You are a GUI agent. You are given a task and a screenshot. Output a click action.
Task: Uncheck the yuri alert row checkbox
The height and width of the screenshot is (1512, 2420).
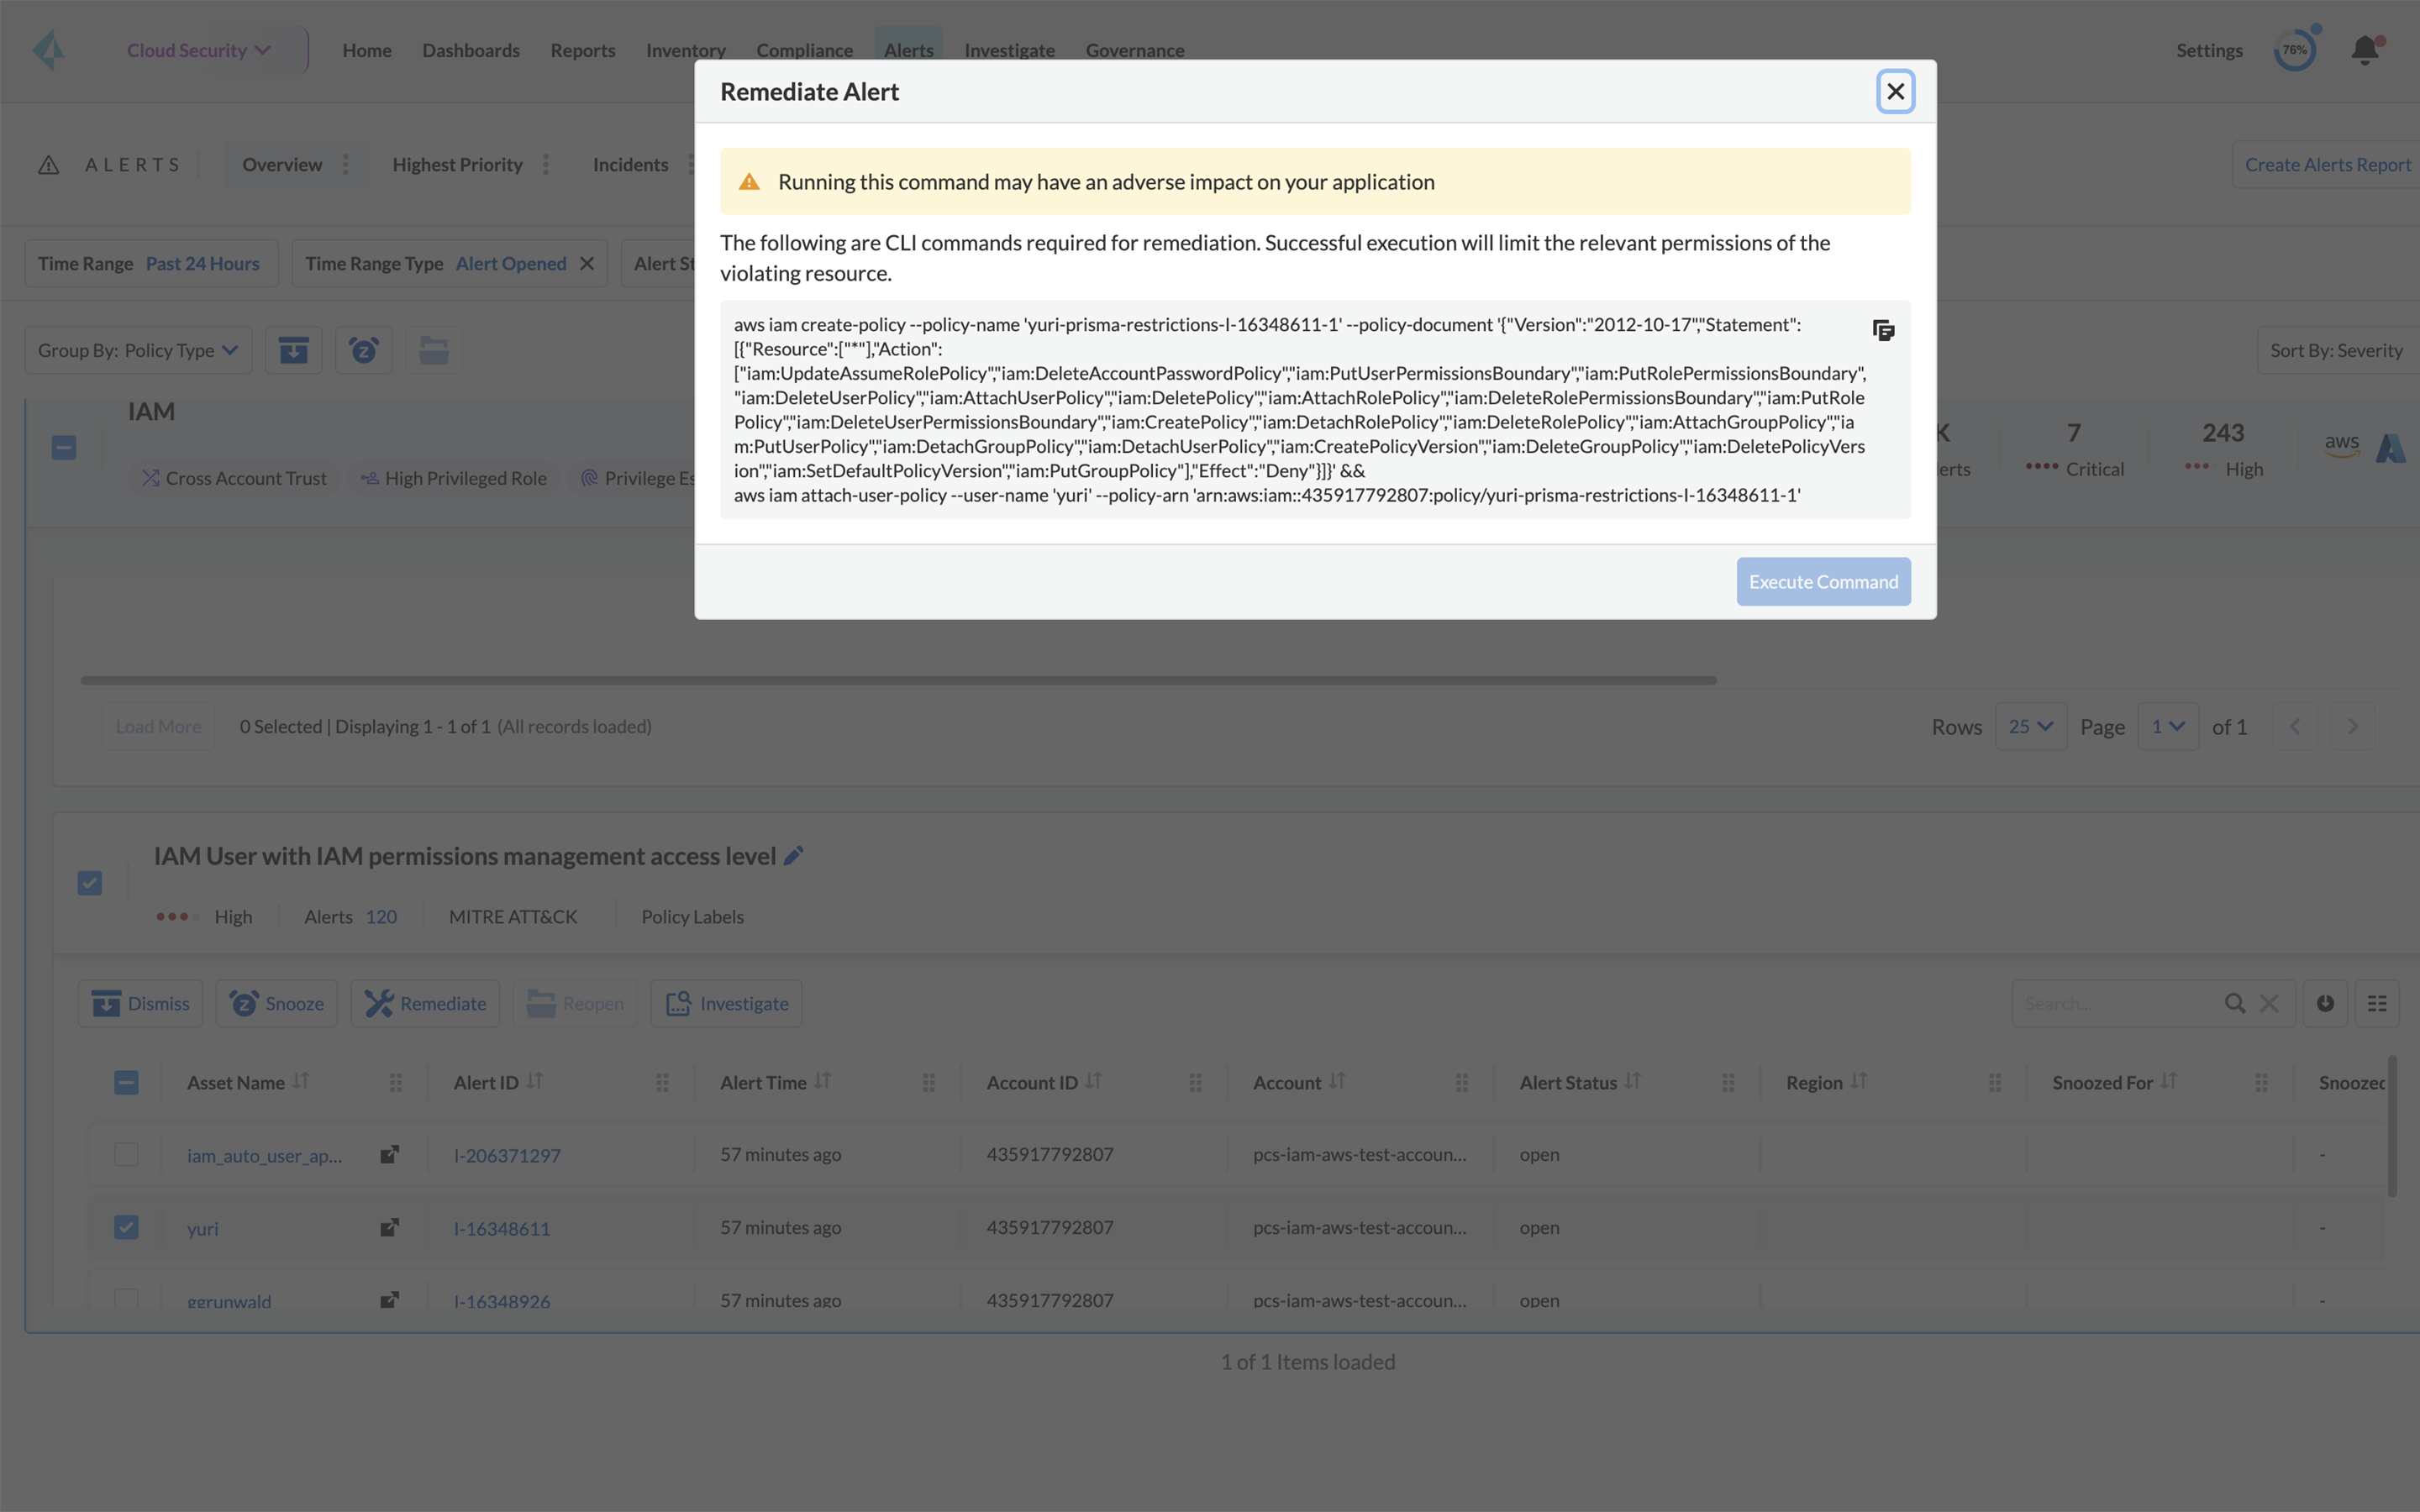pos(126,1227)
